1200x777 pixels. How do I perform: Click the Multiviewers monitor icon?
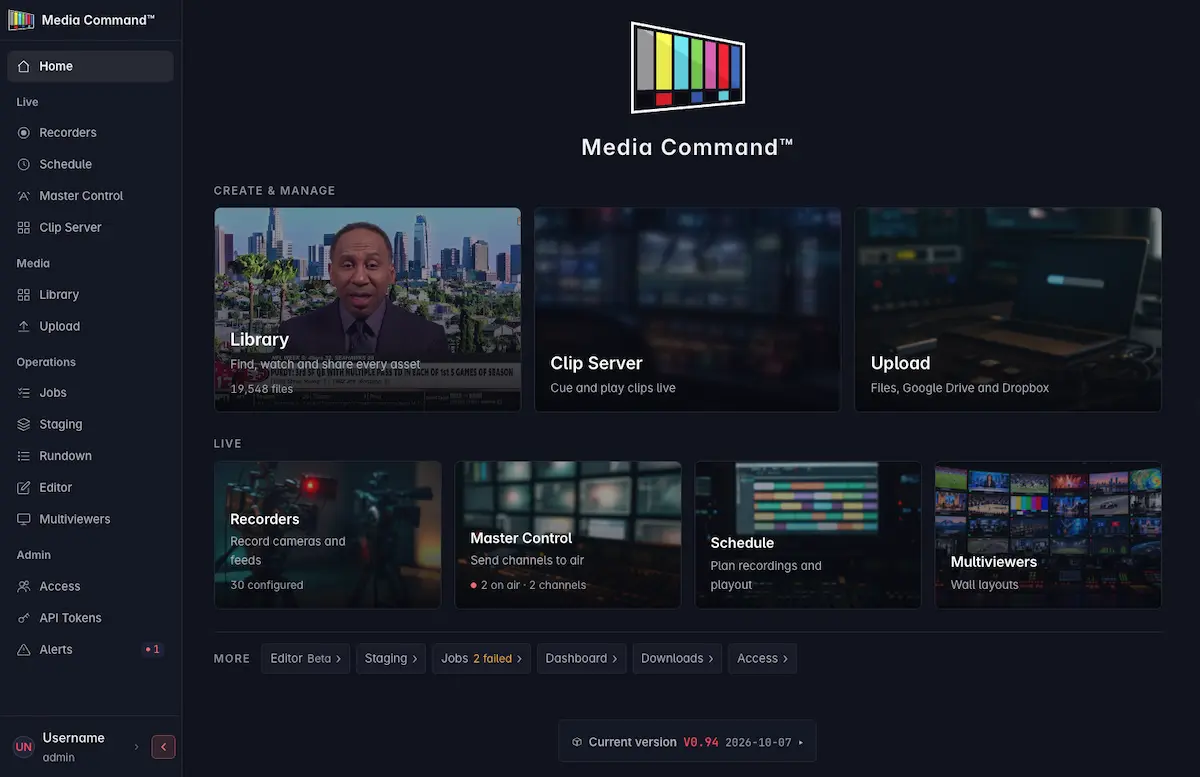(24, 519)
